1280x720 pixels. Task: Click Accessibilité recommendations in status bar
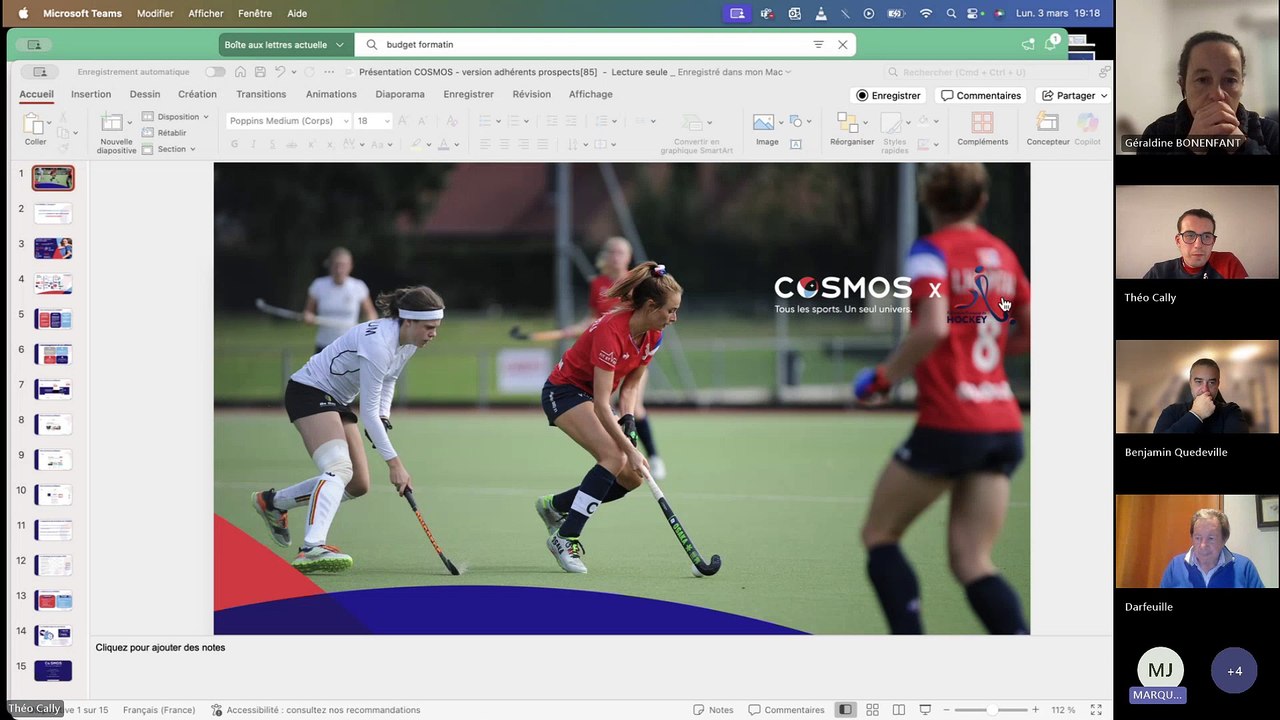point(316,710)
